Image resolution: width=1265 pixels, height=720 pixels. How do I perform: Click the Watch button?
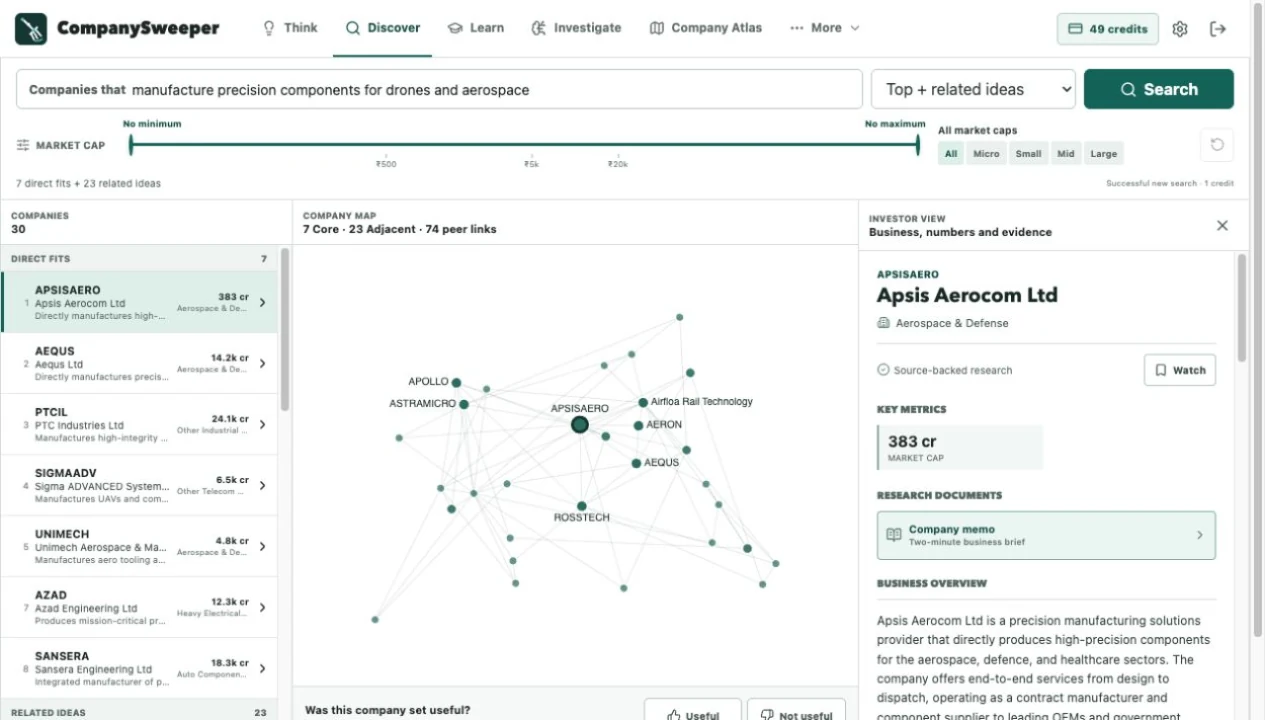[x=1180, y=370]
